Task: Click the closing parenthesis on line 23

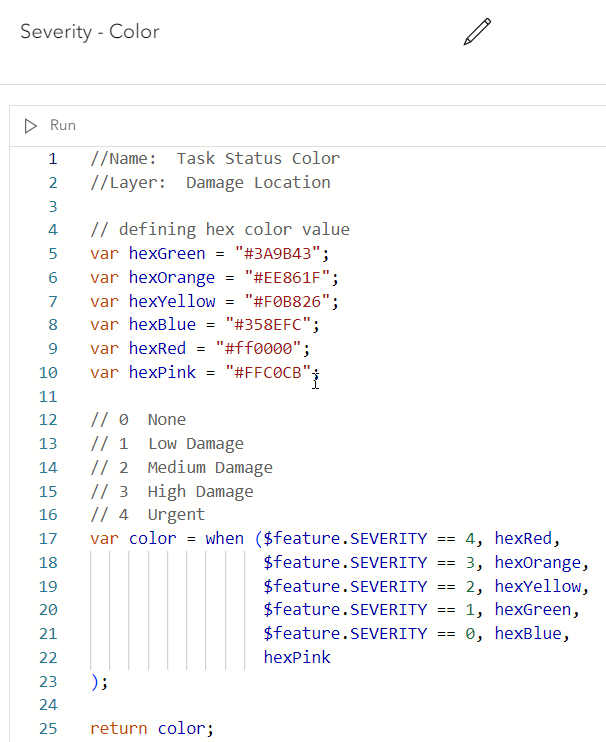Action: 95,682
